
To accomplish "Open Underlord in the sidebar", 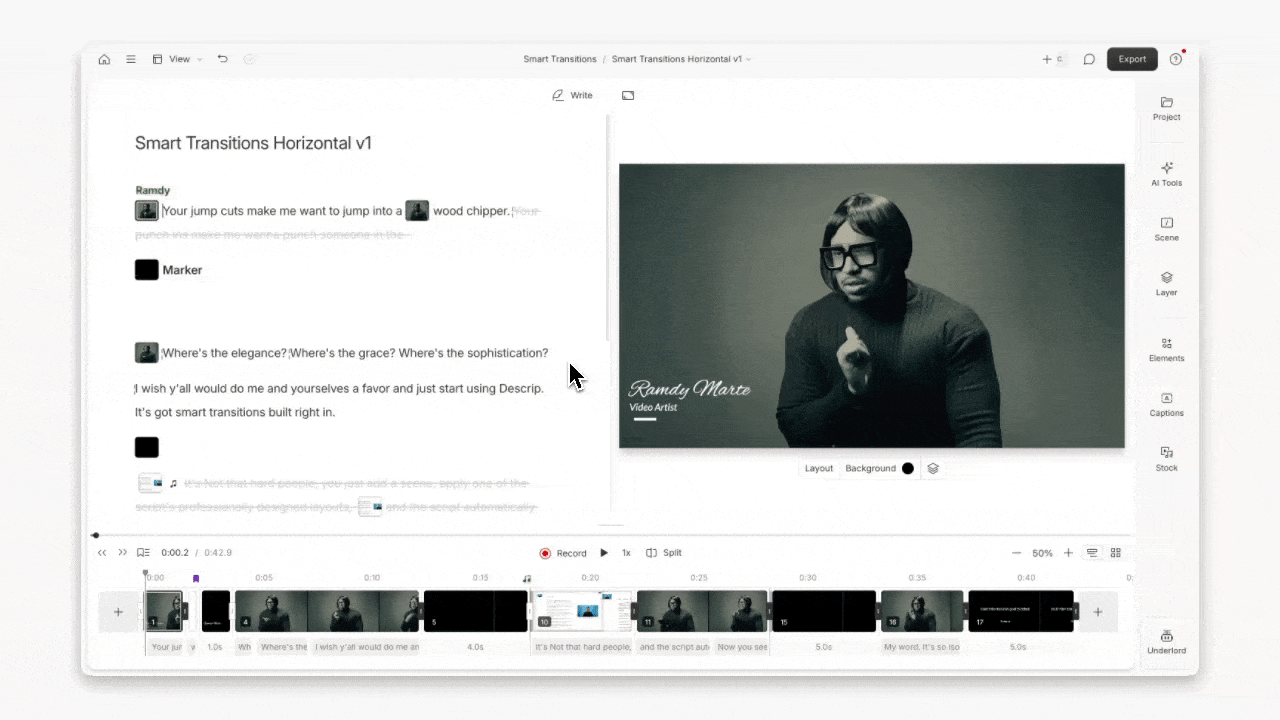I will pos(1166,642).
